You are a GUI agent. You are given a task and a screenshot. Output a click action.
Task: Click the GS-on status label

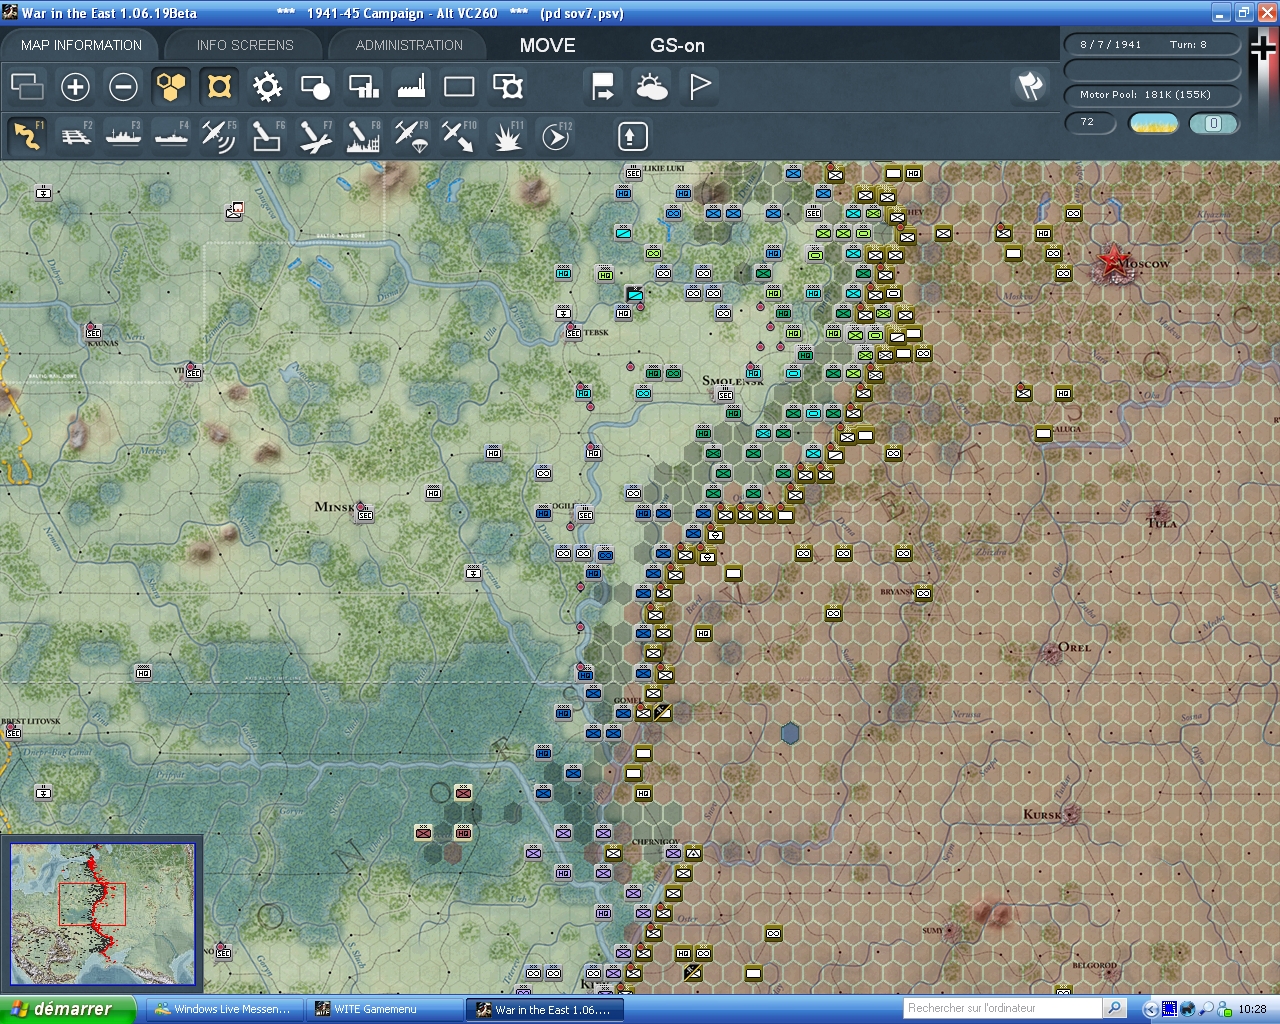677,45
